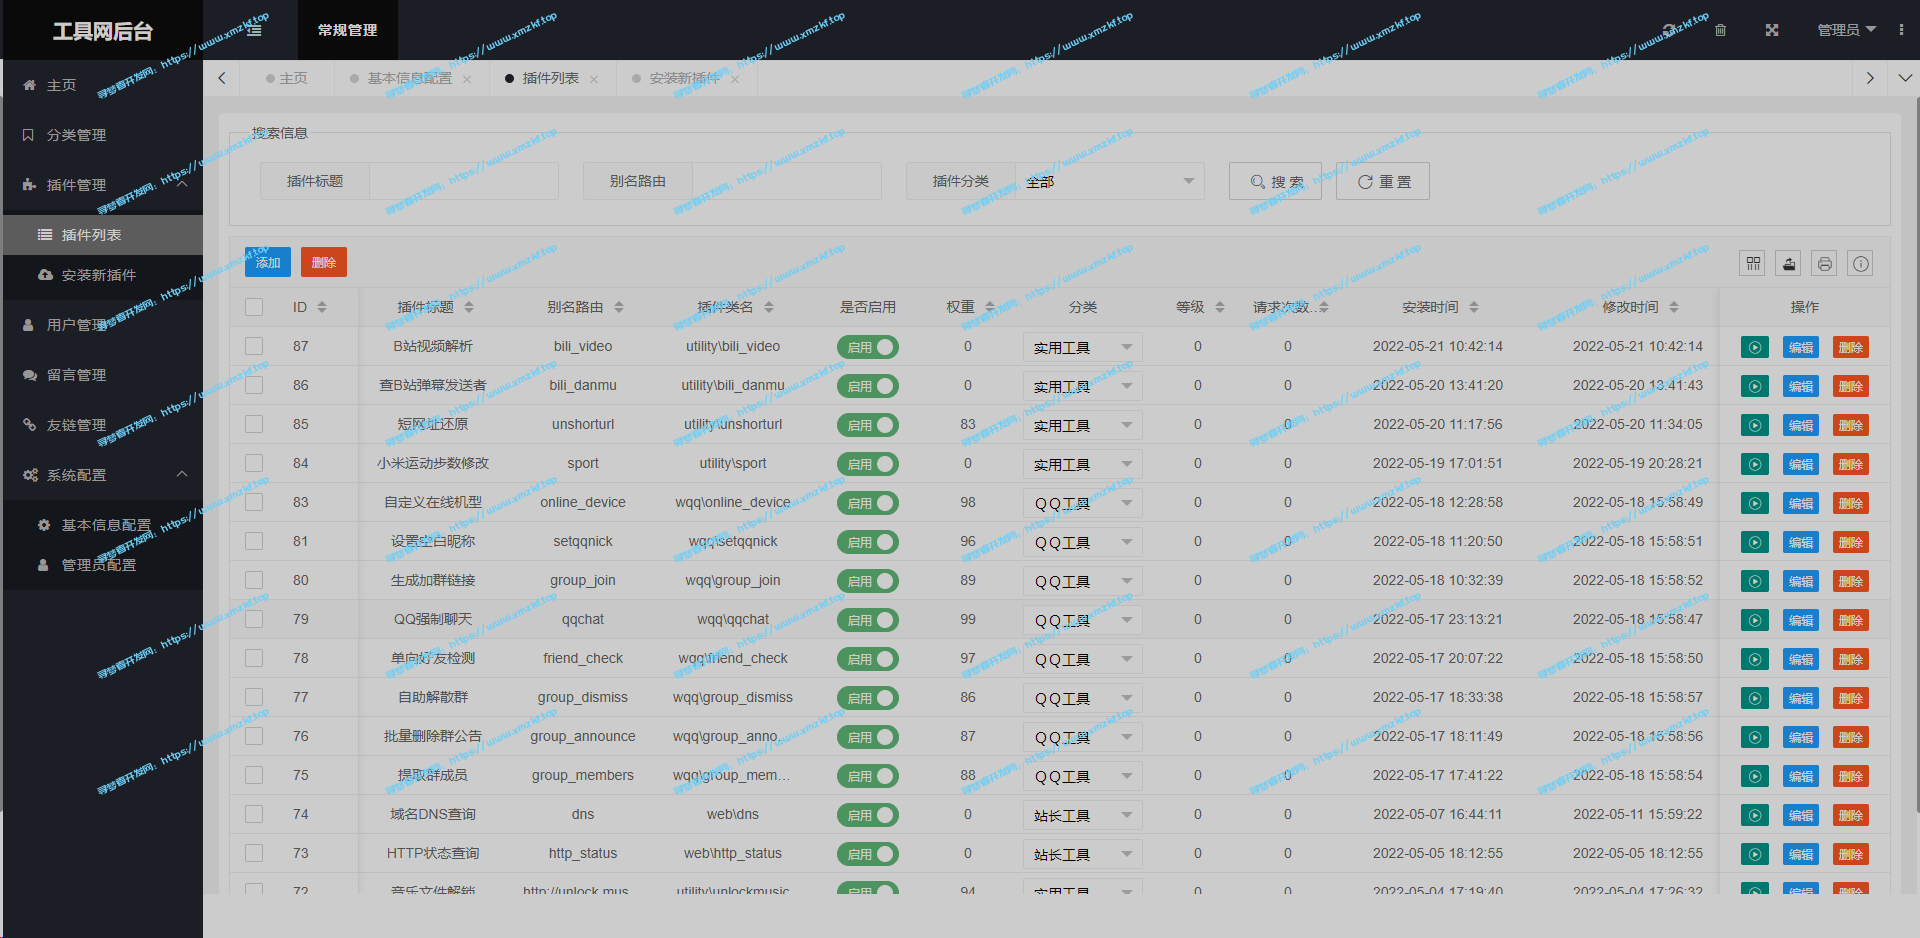Switch to the 基本信息配置 tab
This screenshot has width=1920, height=938.
pos(410,78)
